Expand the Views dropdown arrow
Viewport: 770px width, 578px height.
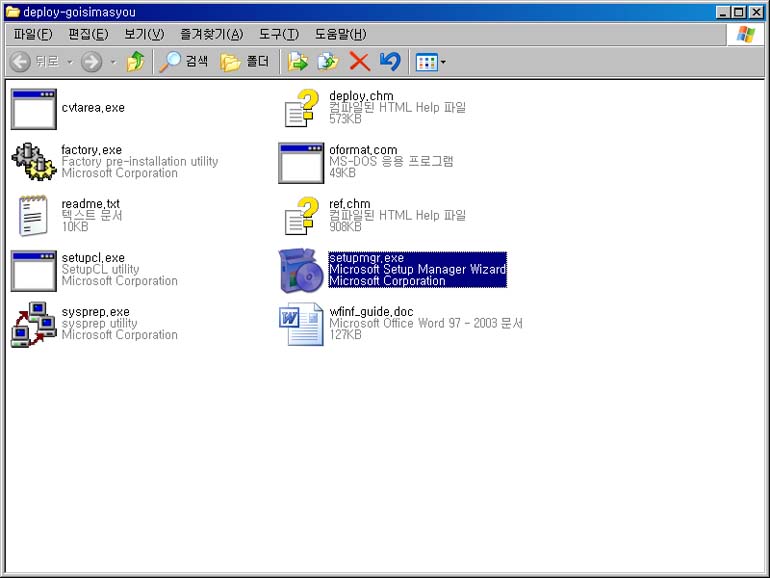tap(443, 62)
